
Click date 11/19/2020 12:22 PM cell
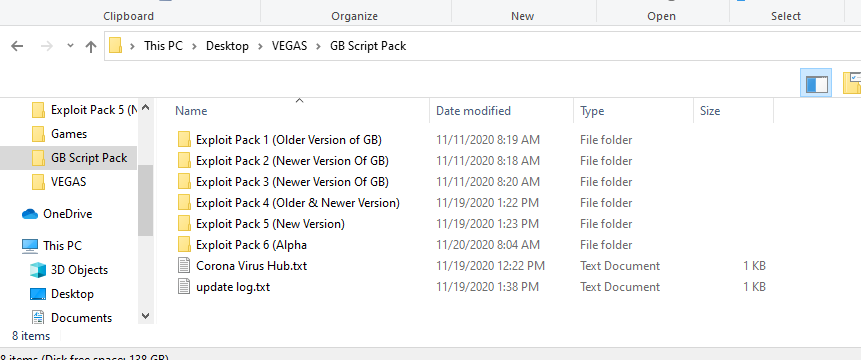490,266
